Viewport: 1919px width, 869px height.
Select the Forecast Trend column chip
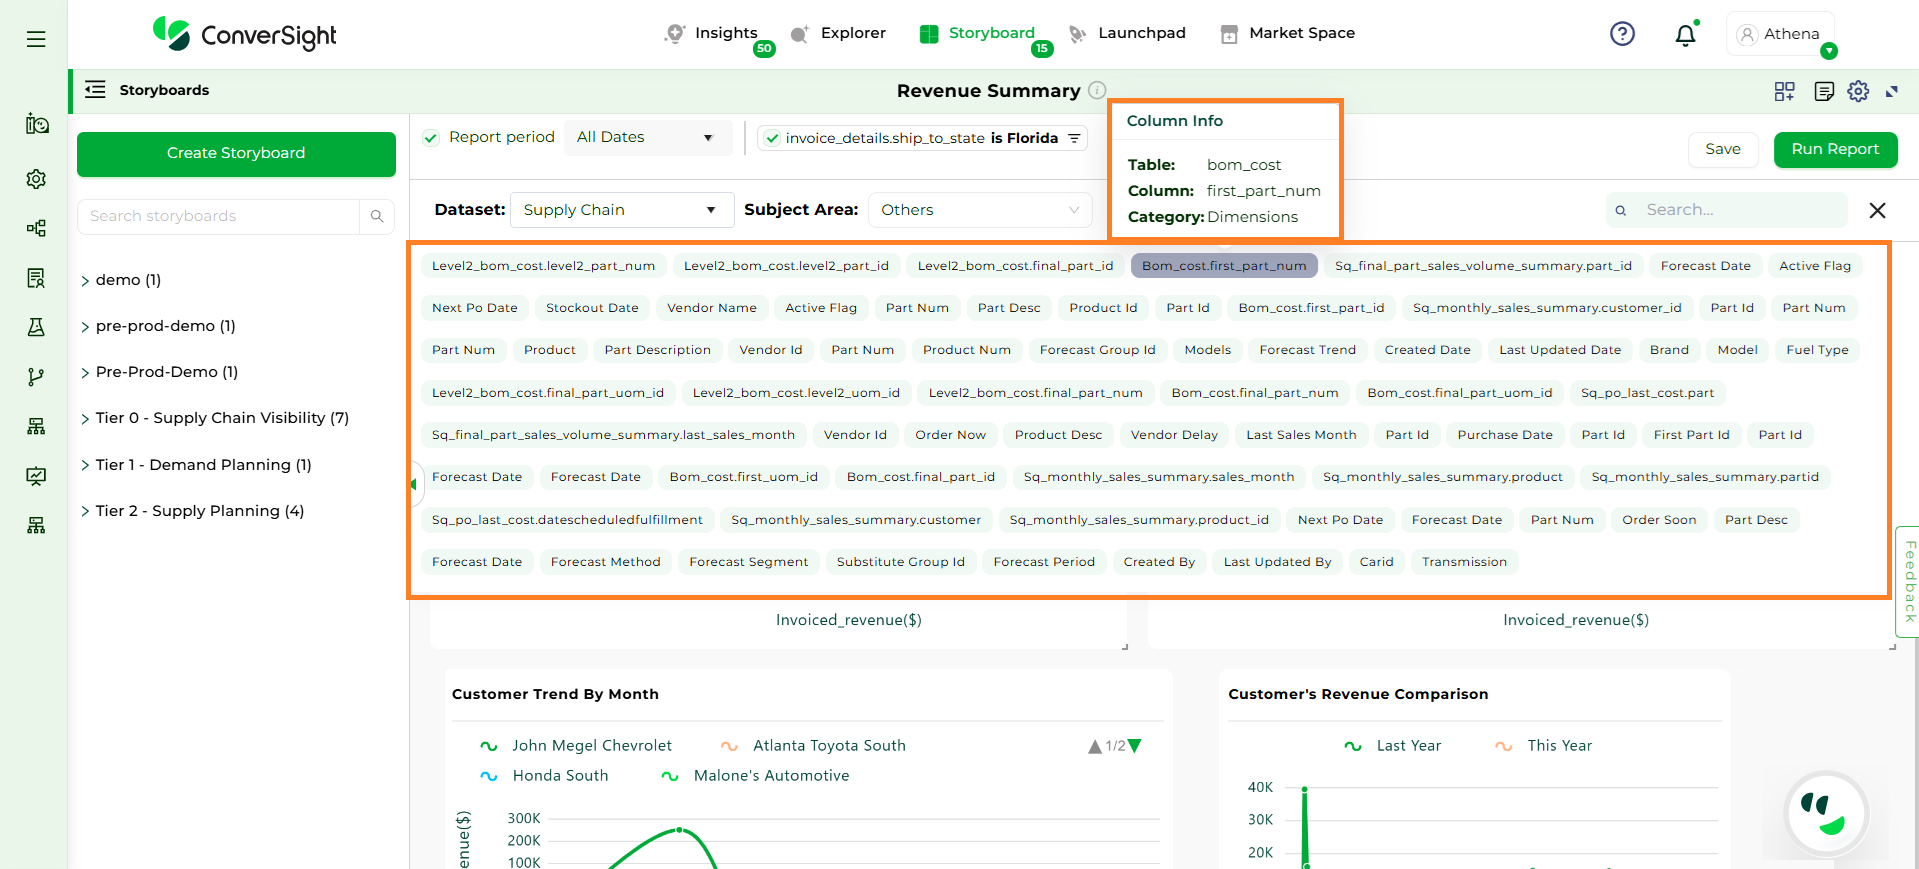[1307, 350]
